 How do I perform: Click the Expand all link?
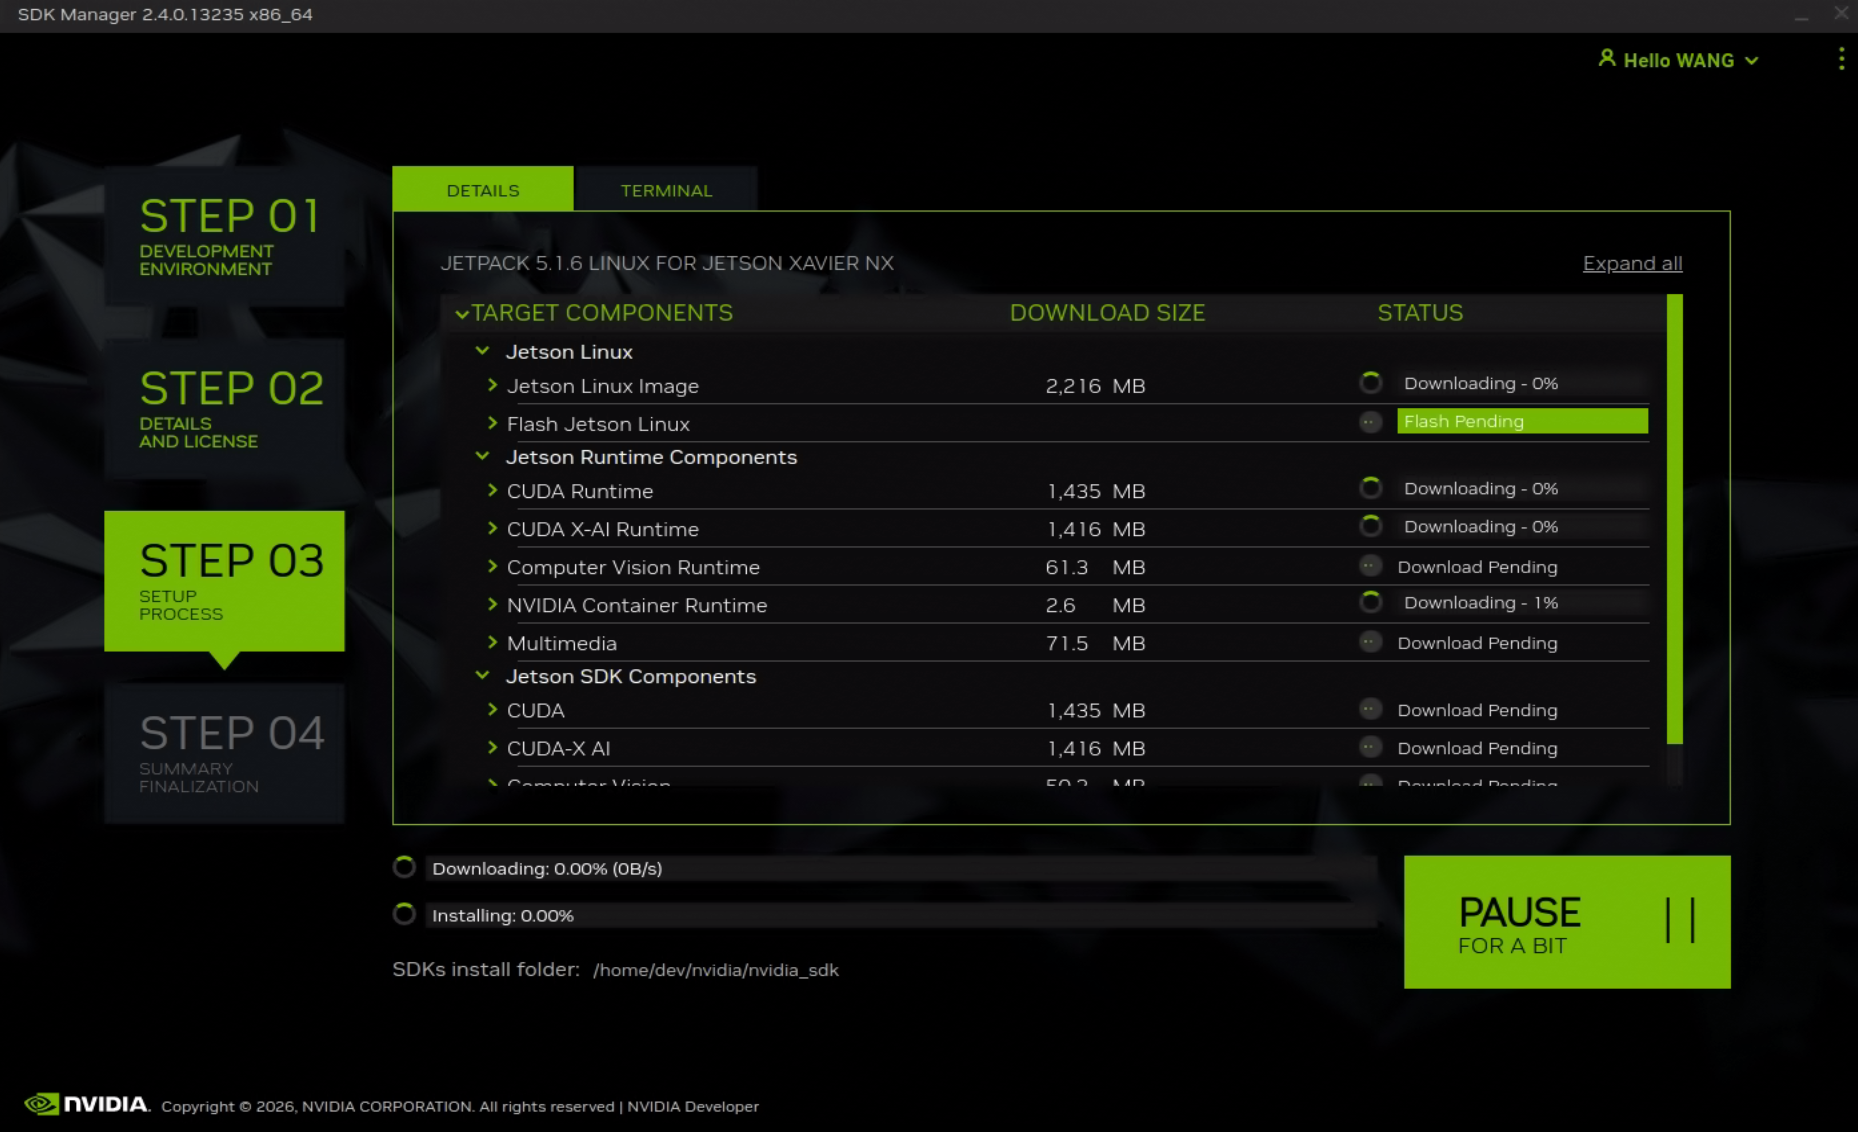click(1632, 263)
